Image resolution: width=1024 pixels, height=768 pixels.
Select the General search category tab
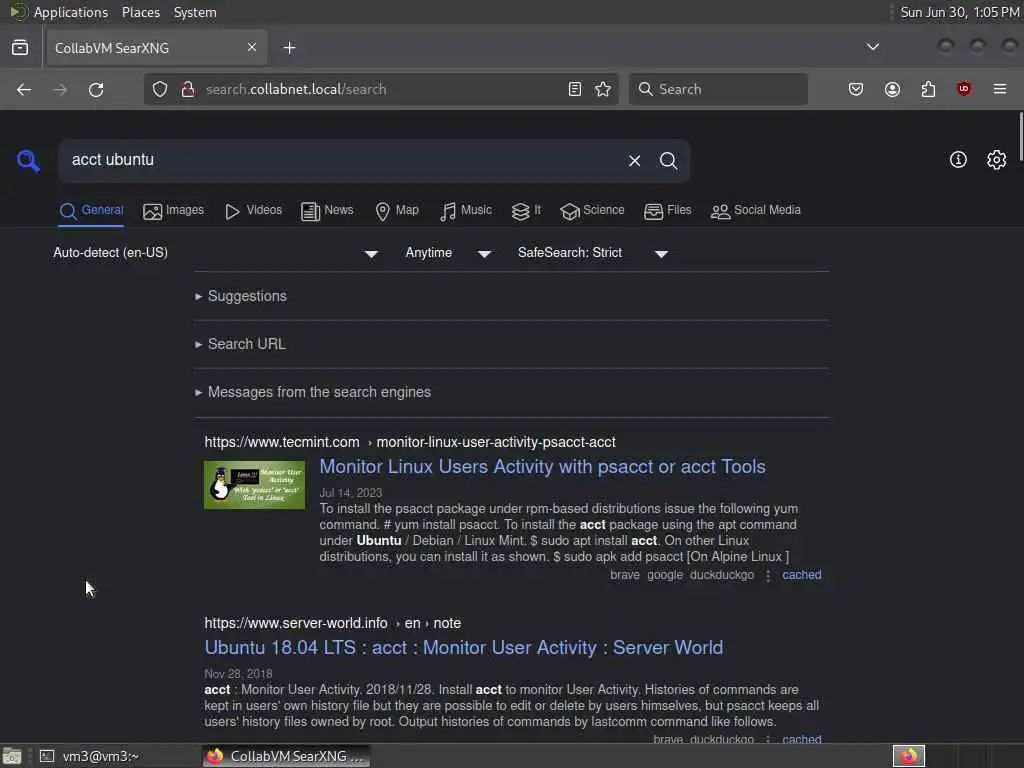[91, 210]
